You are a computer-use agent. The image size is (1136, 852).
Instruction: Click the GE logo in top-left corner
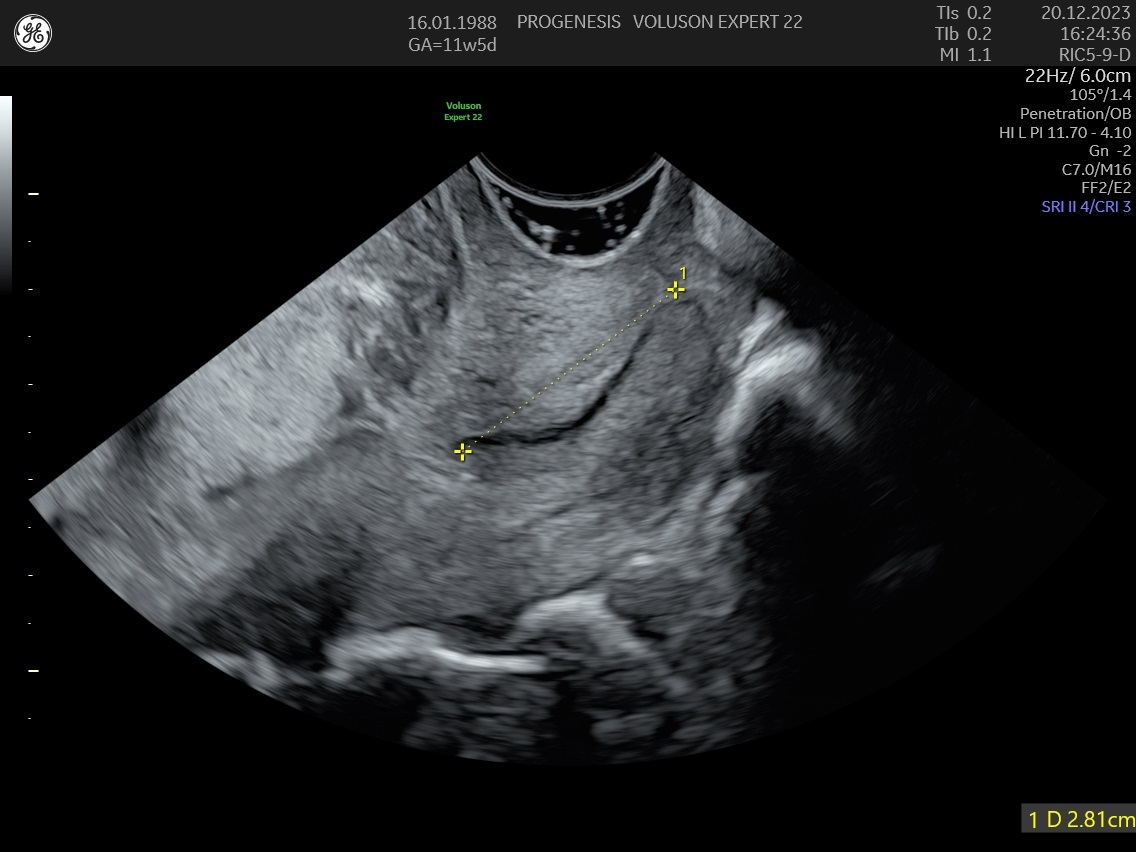click(x=33, y=34)
